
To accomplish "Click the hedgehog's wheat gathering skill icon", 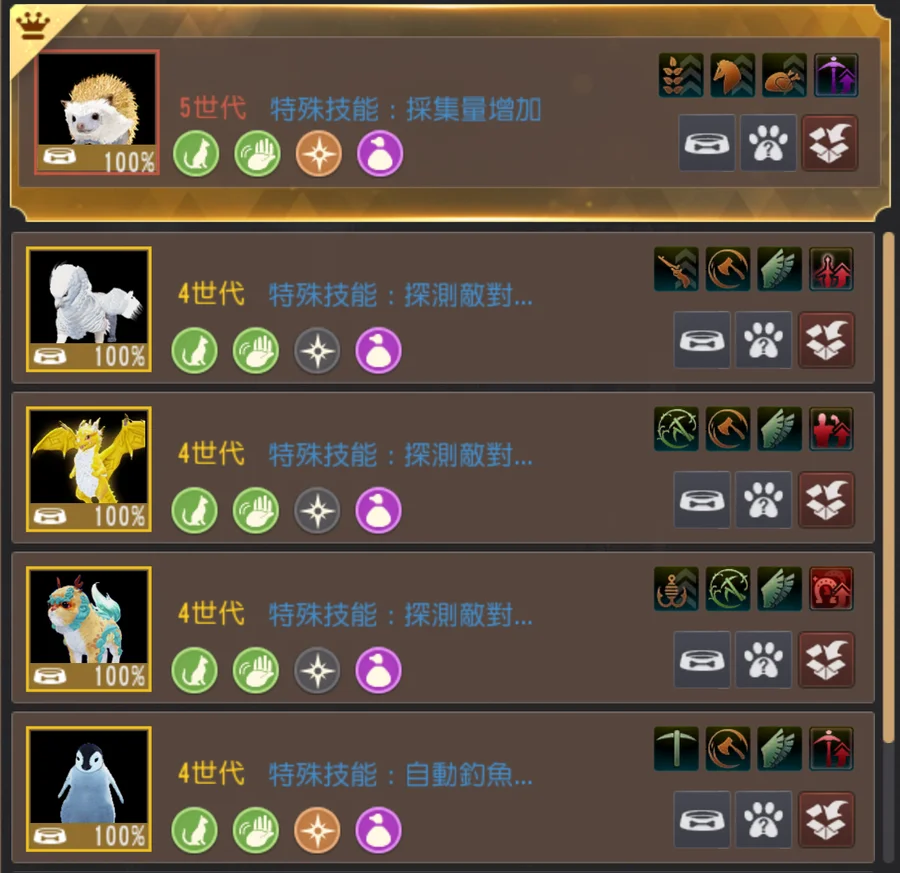I will [681, 75].
